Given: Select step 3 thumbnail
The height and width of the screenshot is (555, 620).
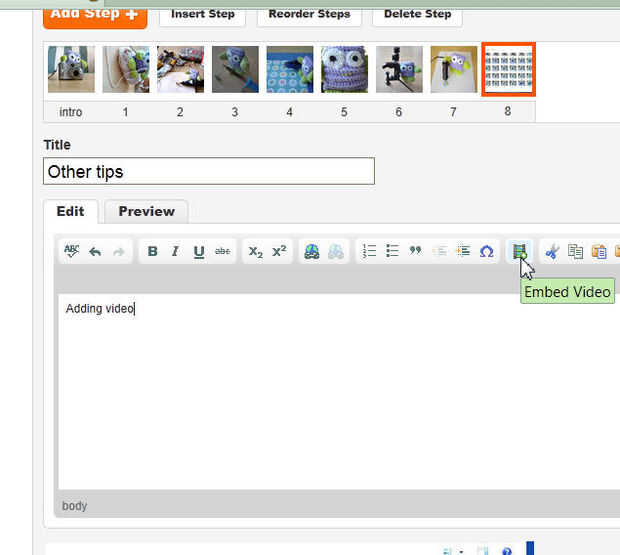Looking at the screenshot, I should pyautogui.click(x=235, y=70).
